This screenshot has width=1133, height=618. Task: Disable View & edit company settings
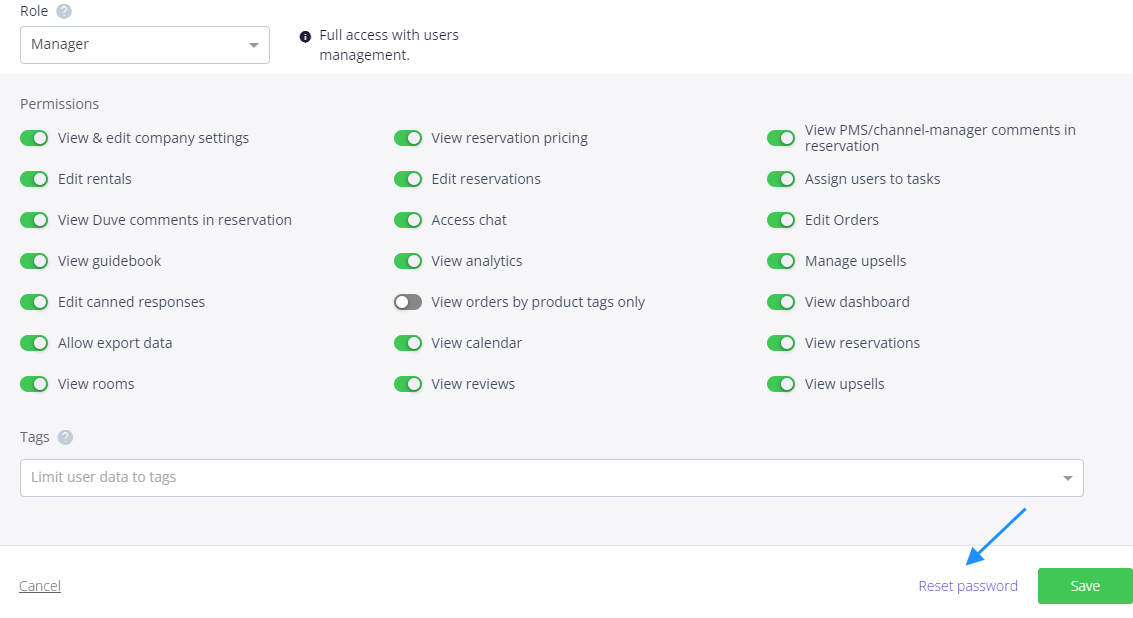(x=34, y=138)
